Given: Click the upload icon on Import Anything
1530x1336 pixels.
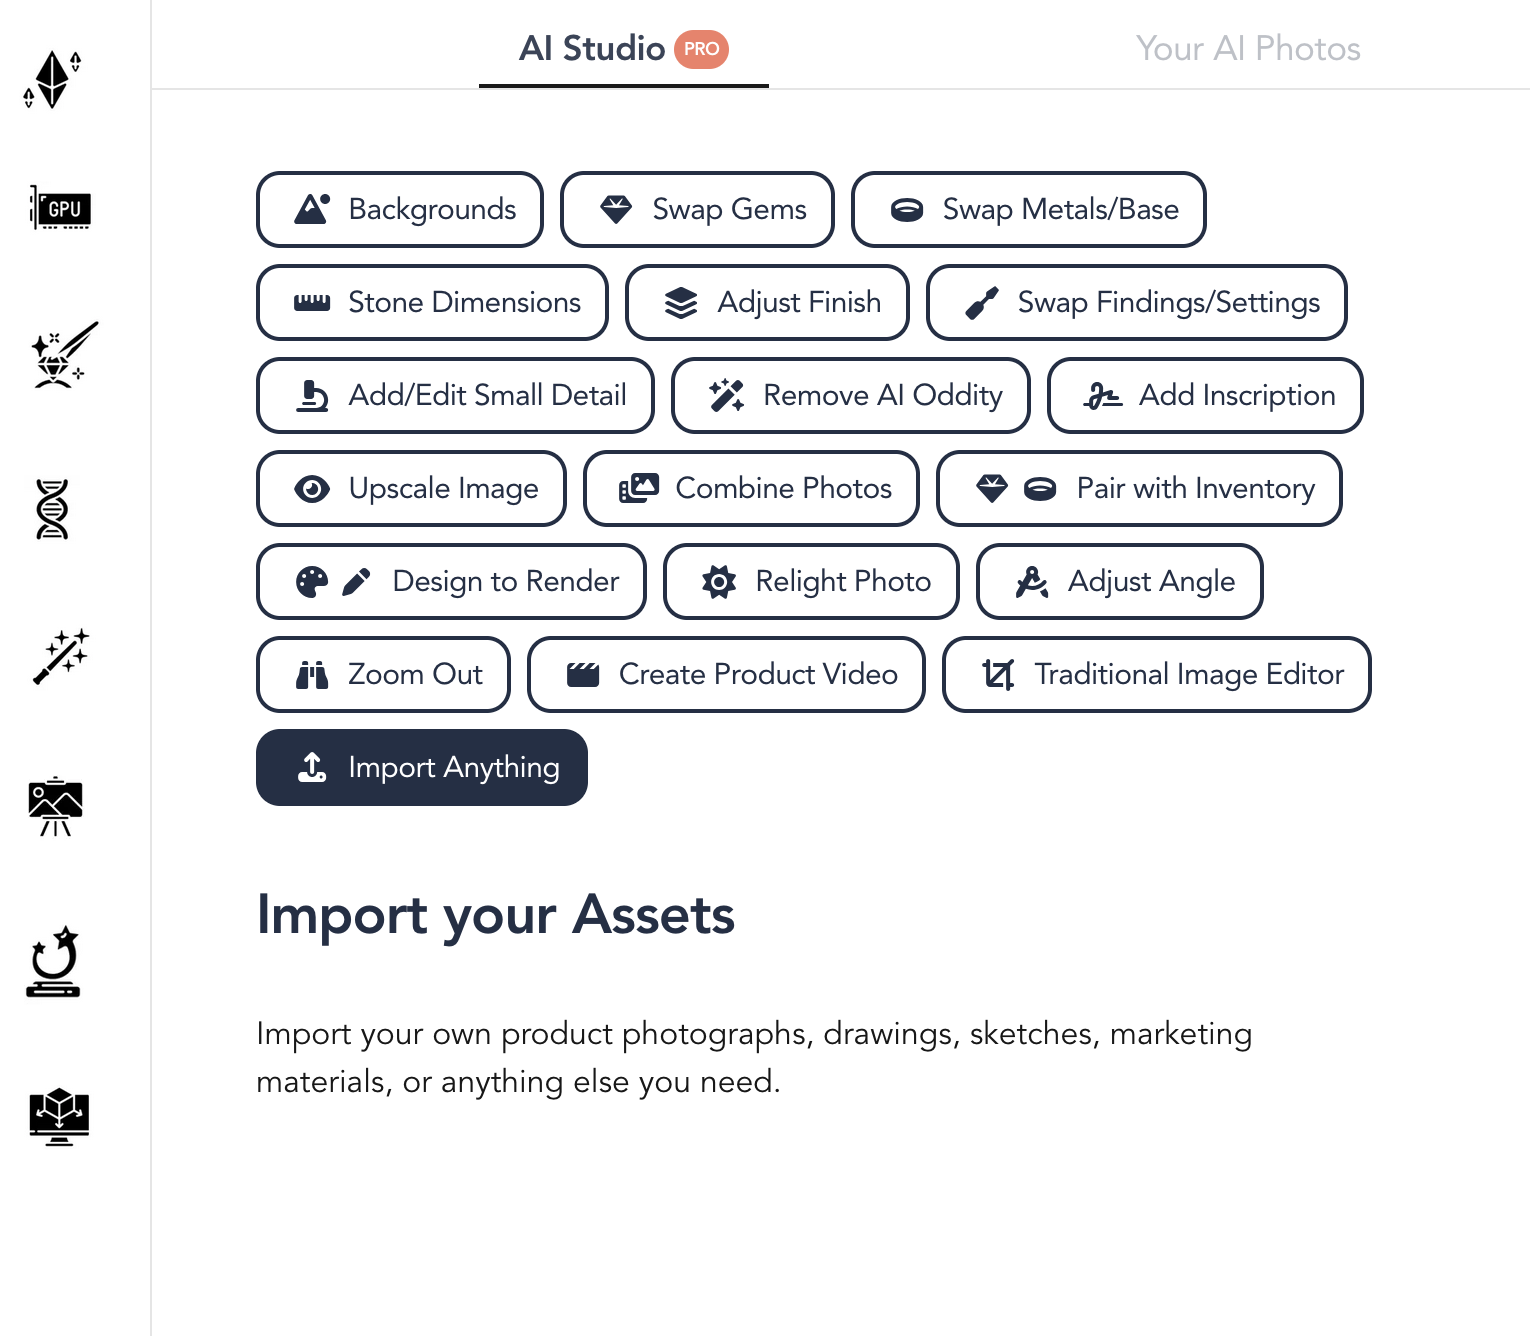Looking at the screenshot, I should tap(311, 767).
